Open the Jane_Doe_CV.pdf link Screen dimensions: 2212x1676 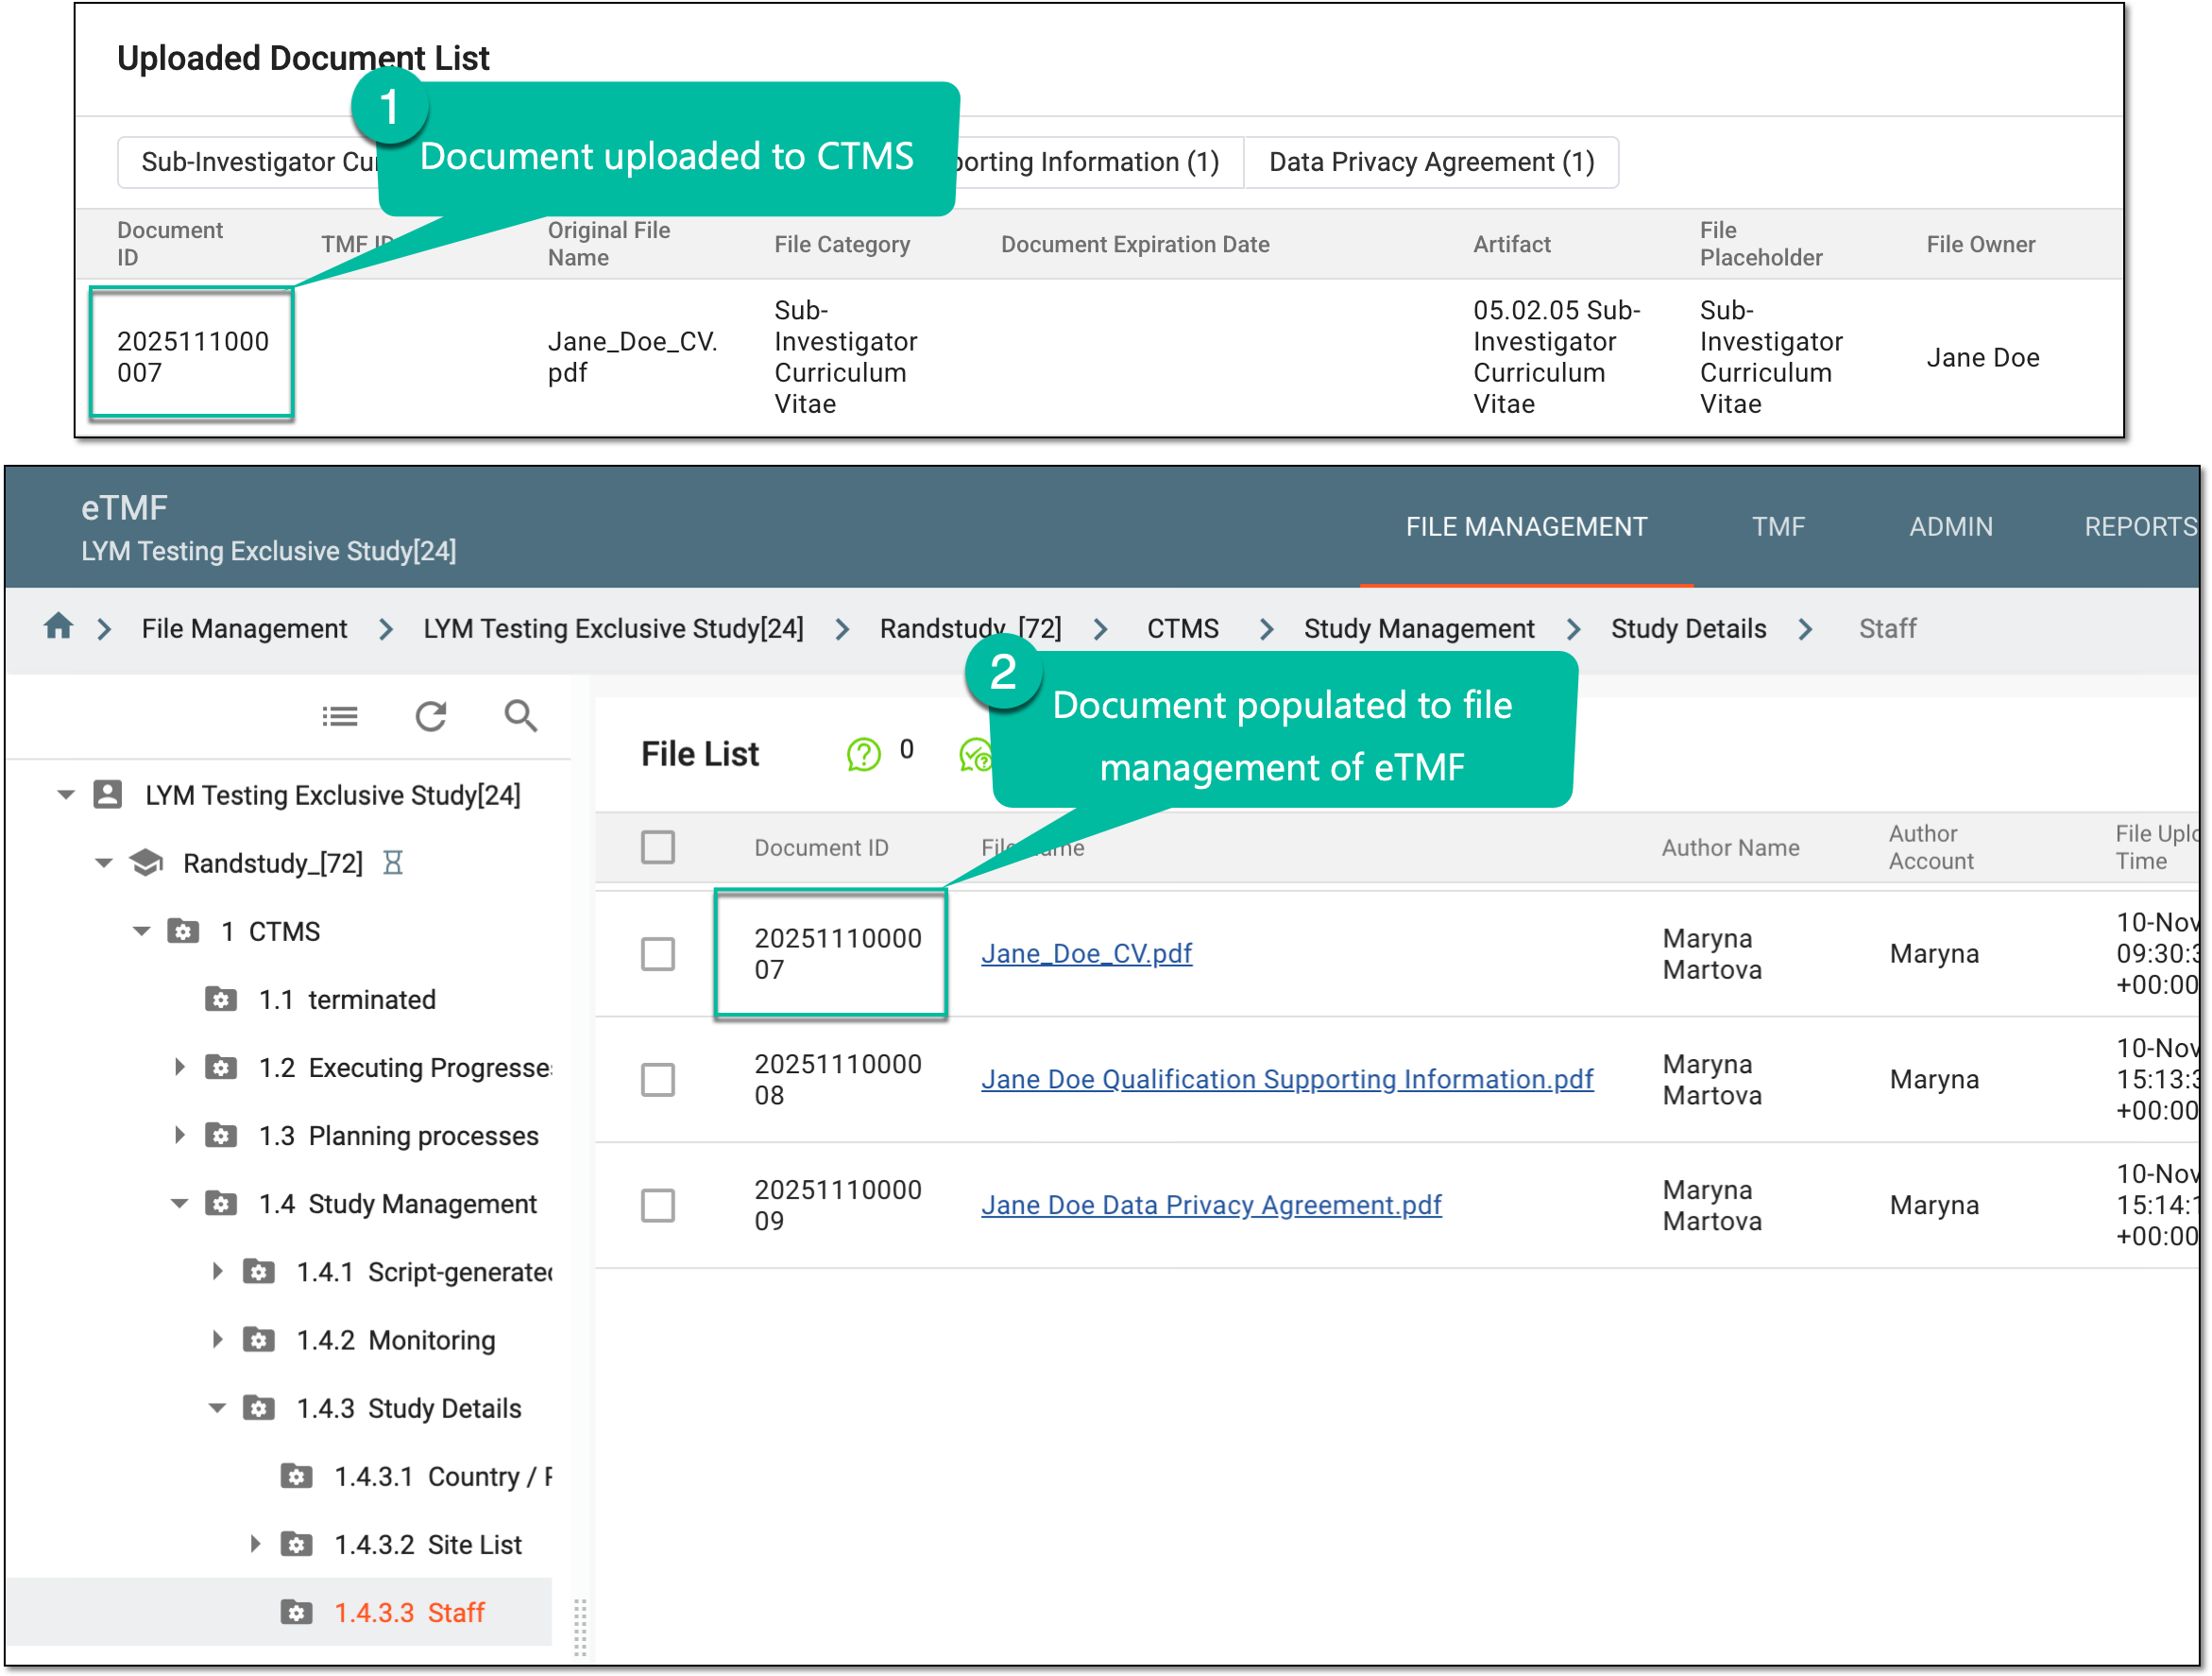[1086, 953]
